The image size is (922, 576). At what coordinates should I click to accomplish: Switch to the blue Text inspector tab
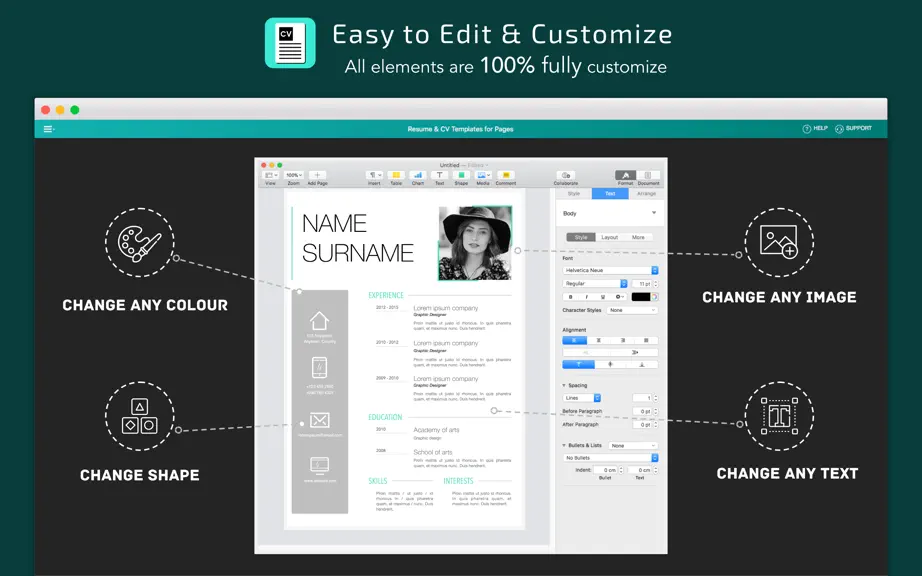coord(610,193)
